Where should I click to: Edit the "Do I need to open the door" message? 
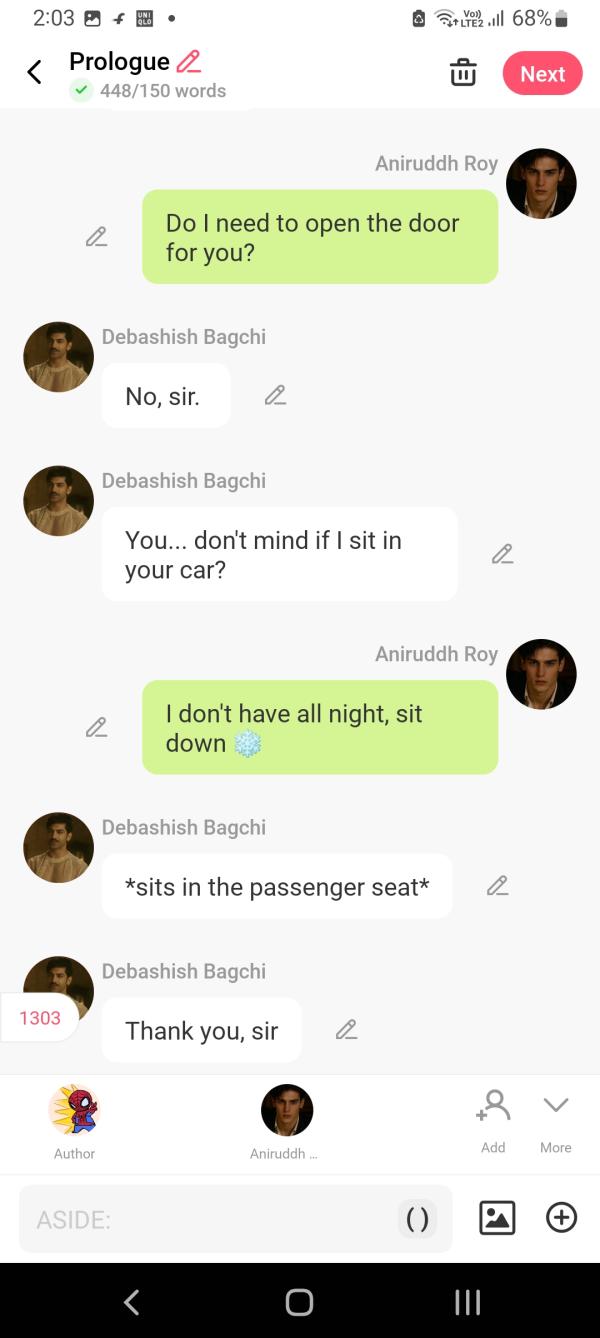pos(96,237)
